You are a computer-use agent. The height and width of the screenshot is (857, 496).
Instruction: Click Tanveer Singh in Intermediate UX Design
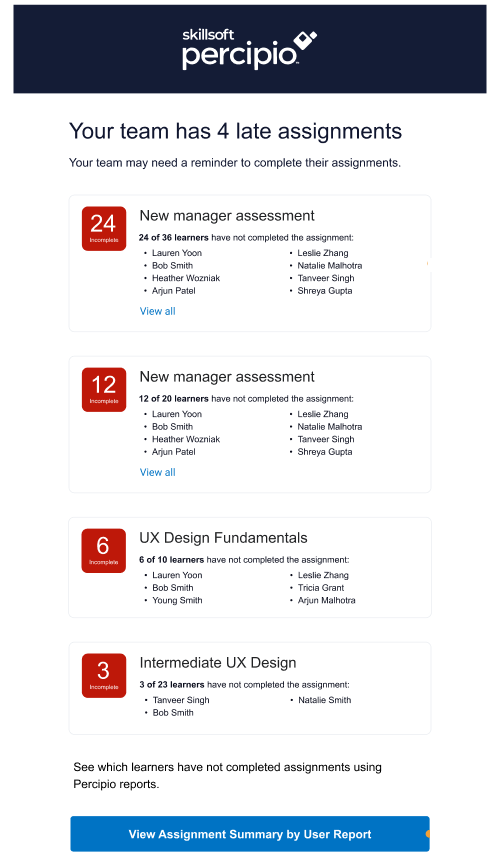point(181,700)
